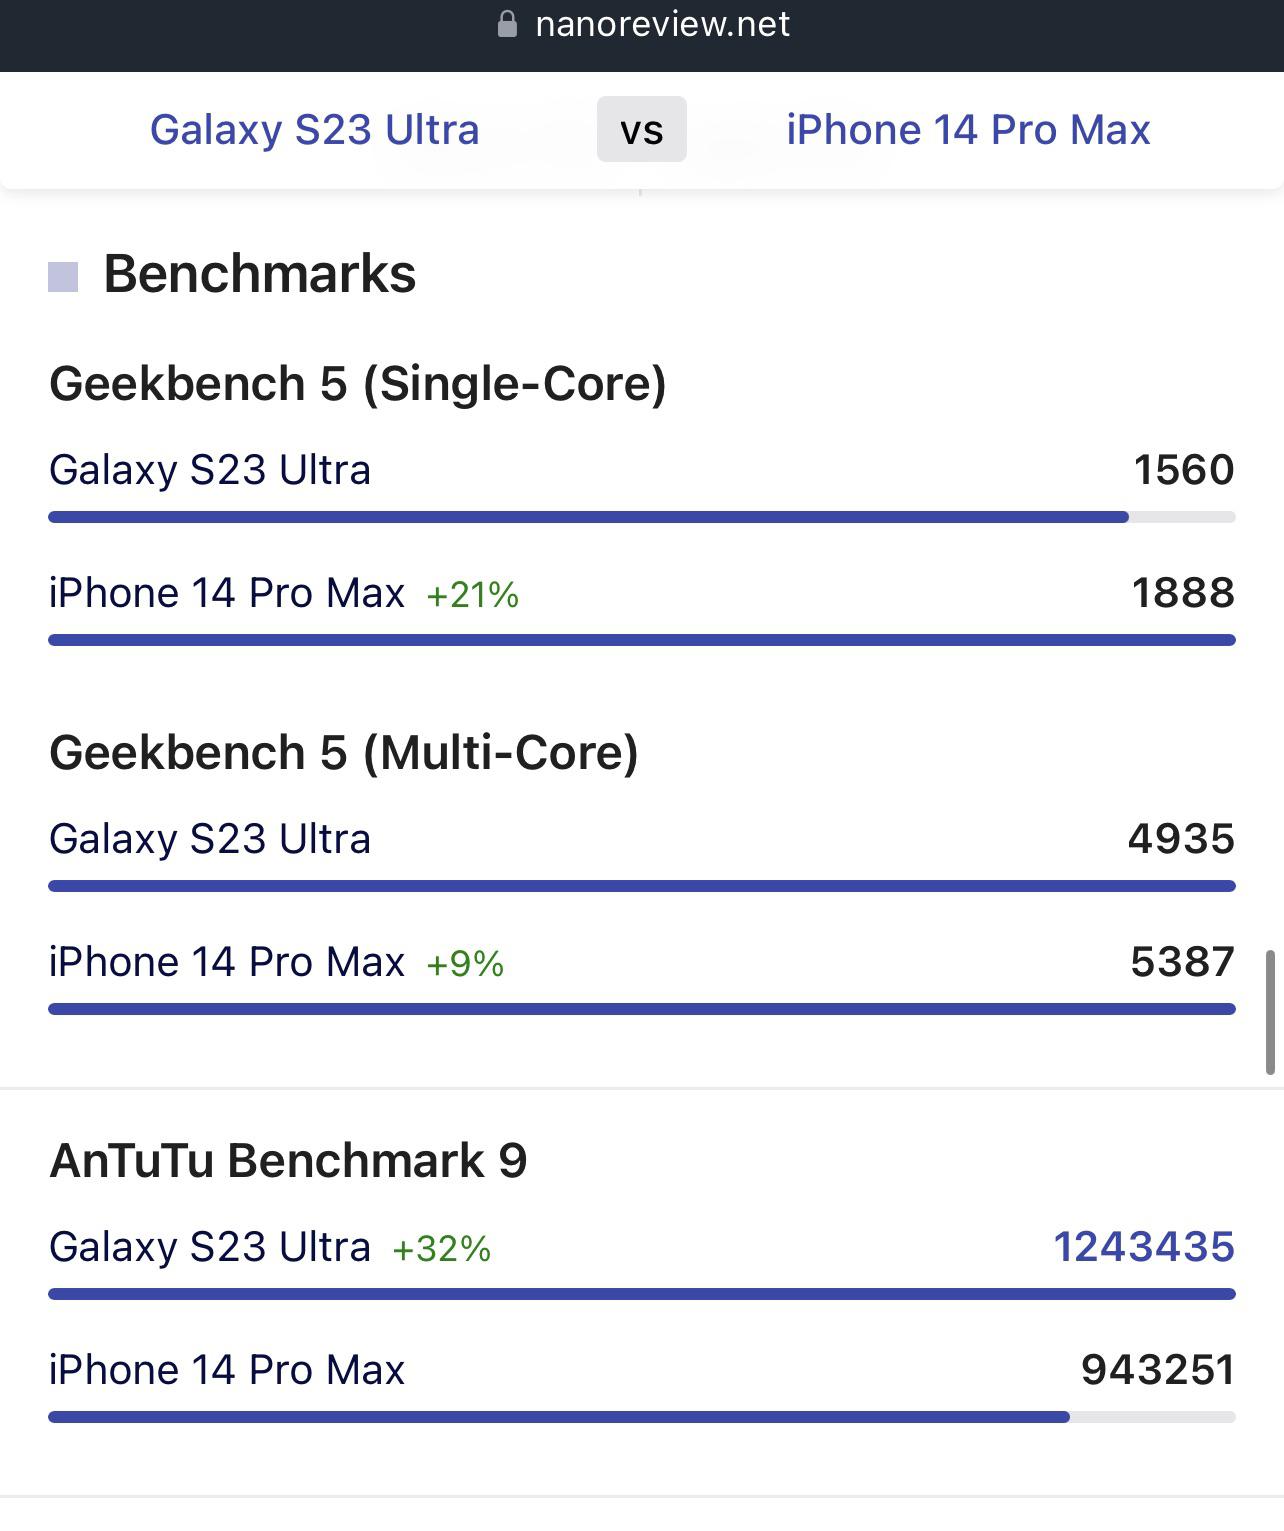
Task: Select the Geekbench 5 (Multi-Core) heading
Action: (x=344, y=753)
